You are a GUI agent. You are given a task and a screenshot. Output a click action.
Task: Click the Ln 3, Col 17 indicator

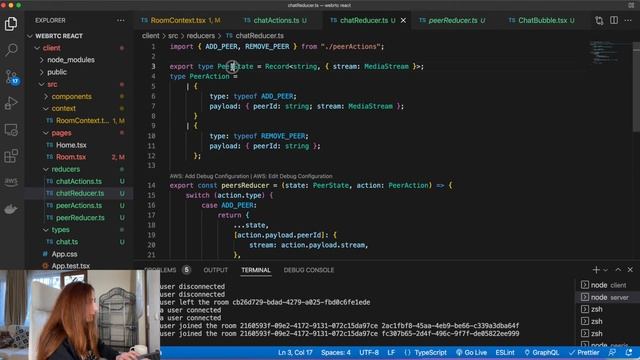[295, 352]
